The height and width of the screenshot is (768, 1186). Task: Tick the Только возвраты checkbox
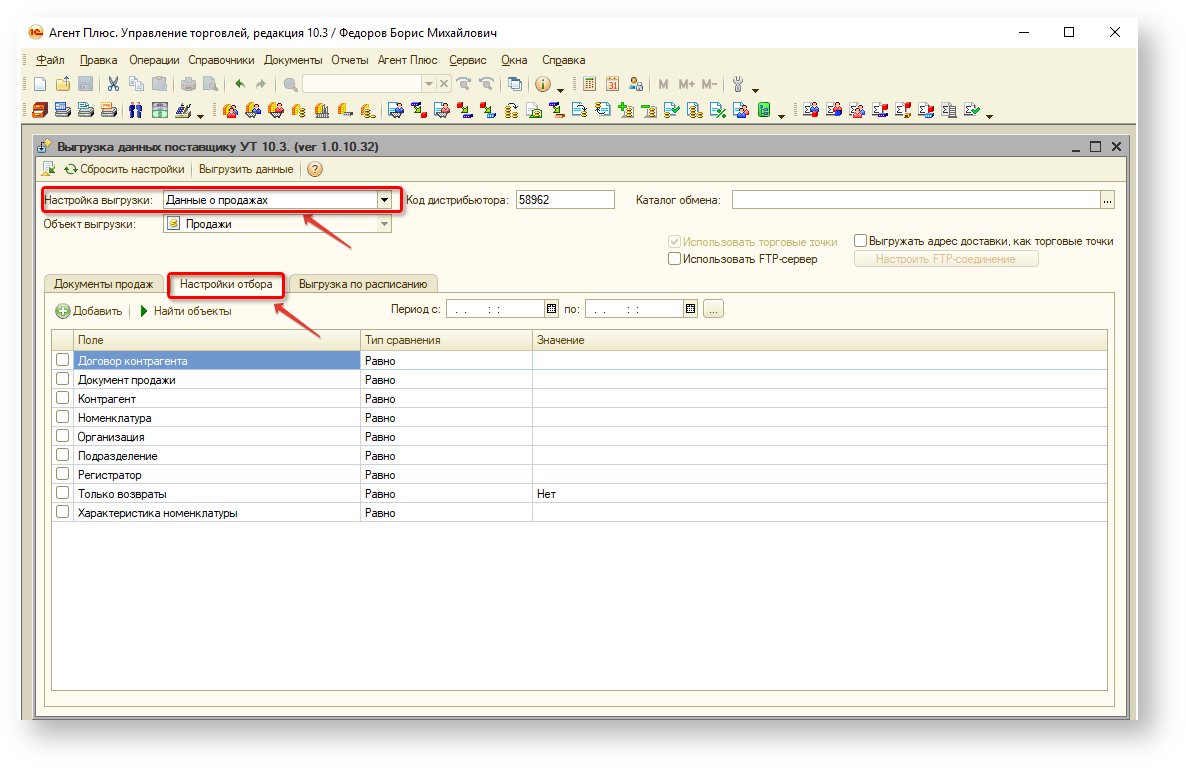pyautogui.click(x=63, y=493)
